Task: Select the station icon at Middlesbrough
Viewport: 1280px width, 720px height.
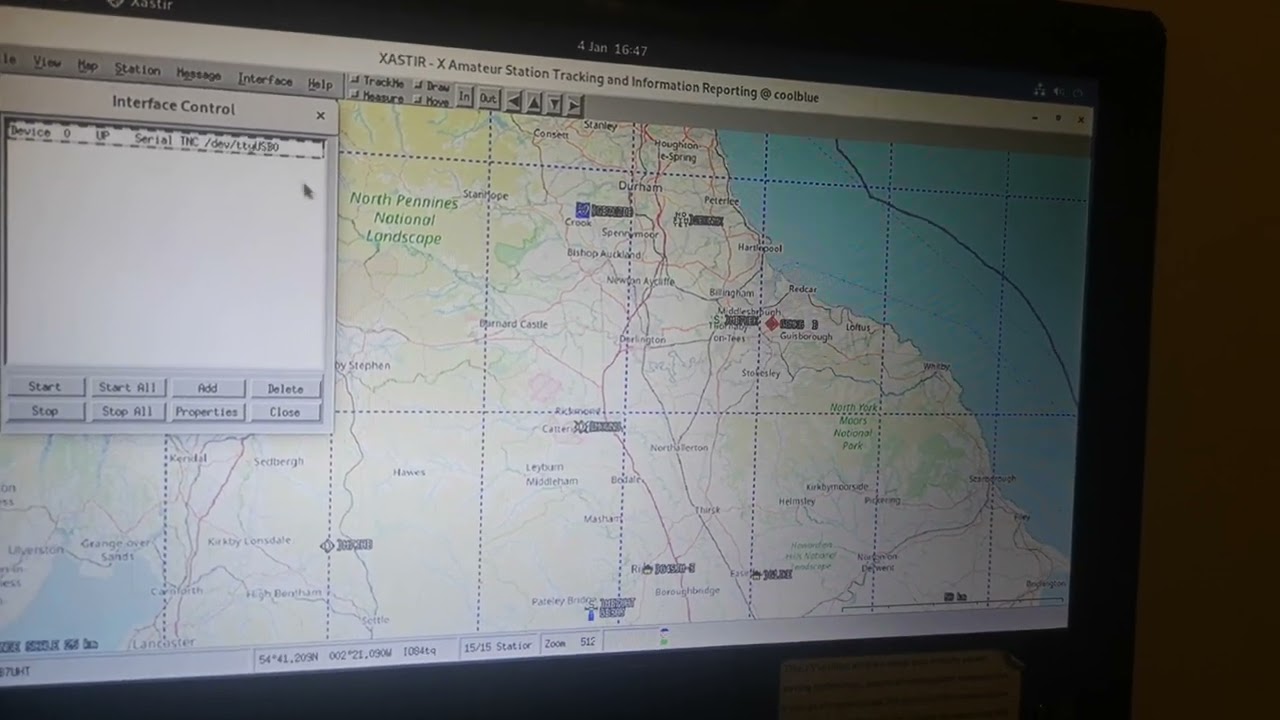Action: 720,321
